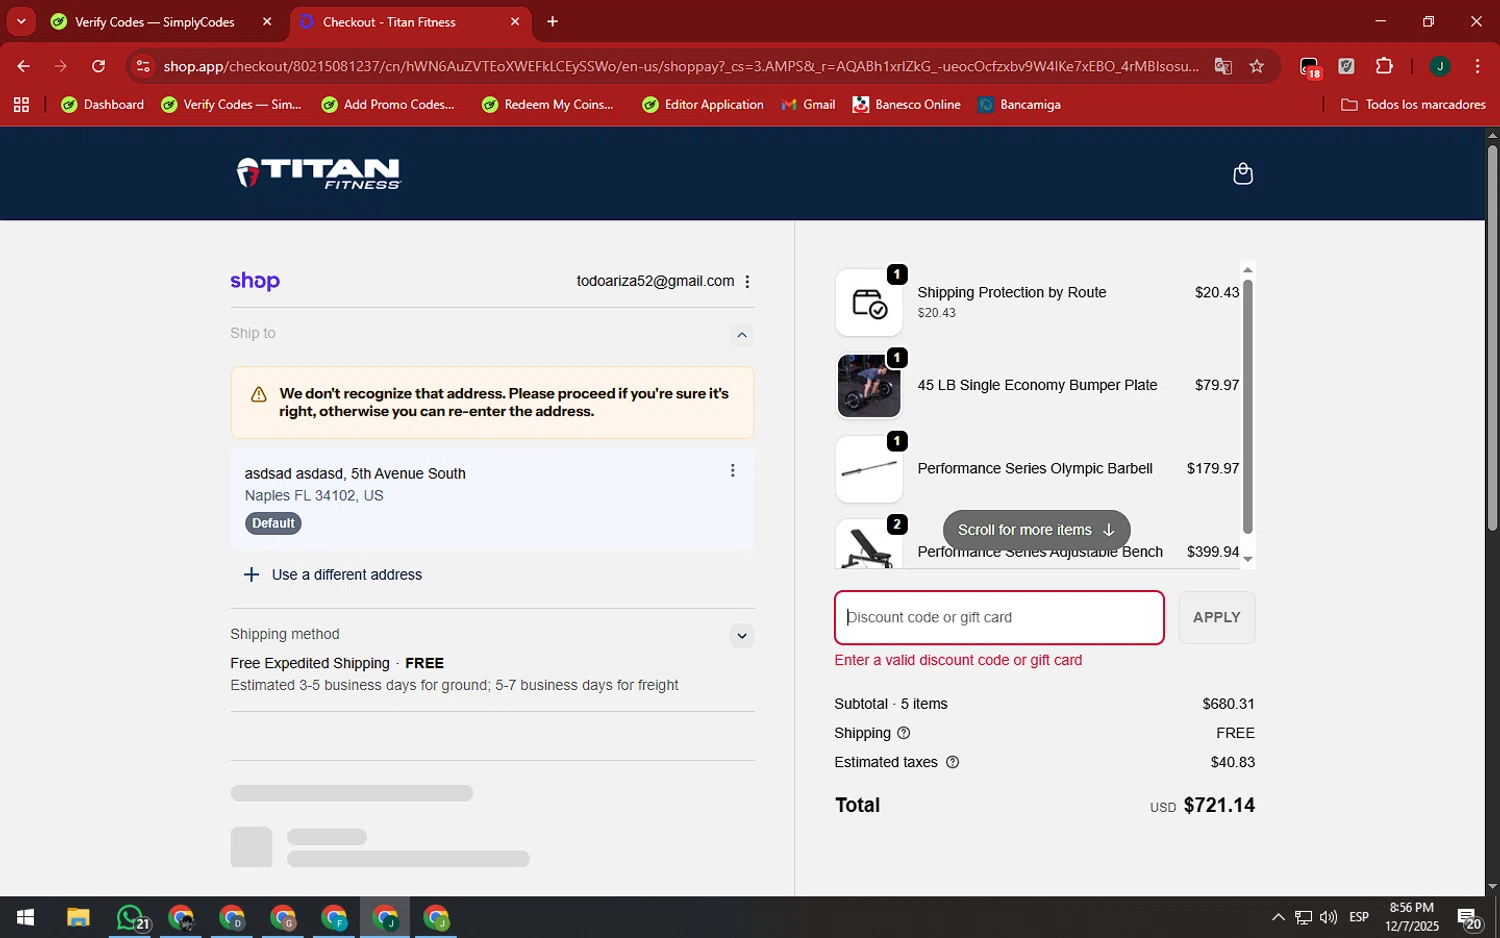The height and width of the screenshot is (938, 1500).
Task: Open the Gmail bookmark
Action: [x=808, y=104]
